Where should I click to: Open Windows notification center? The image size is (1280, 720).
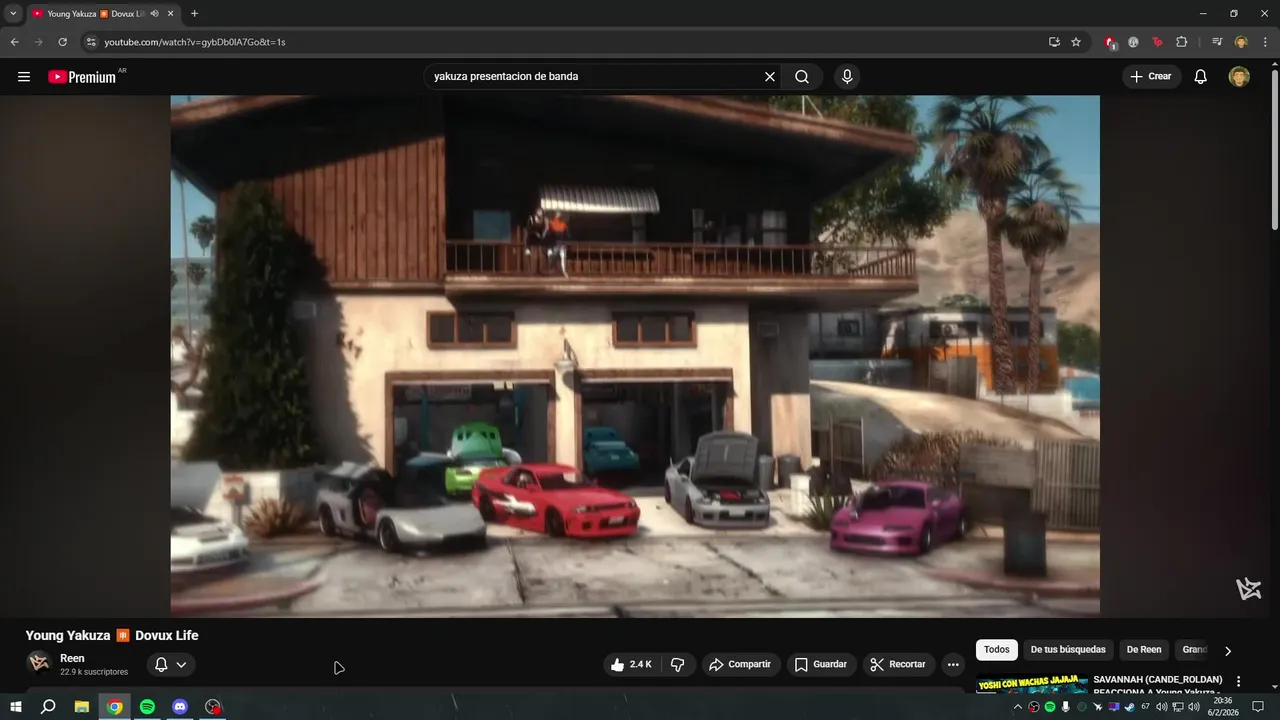pyautogui.click(x=1258, y=707)
